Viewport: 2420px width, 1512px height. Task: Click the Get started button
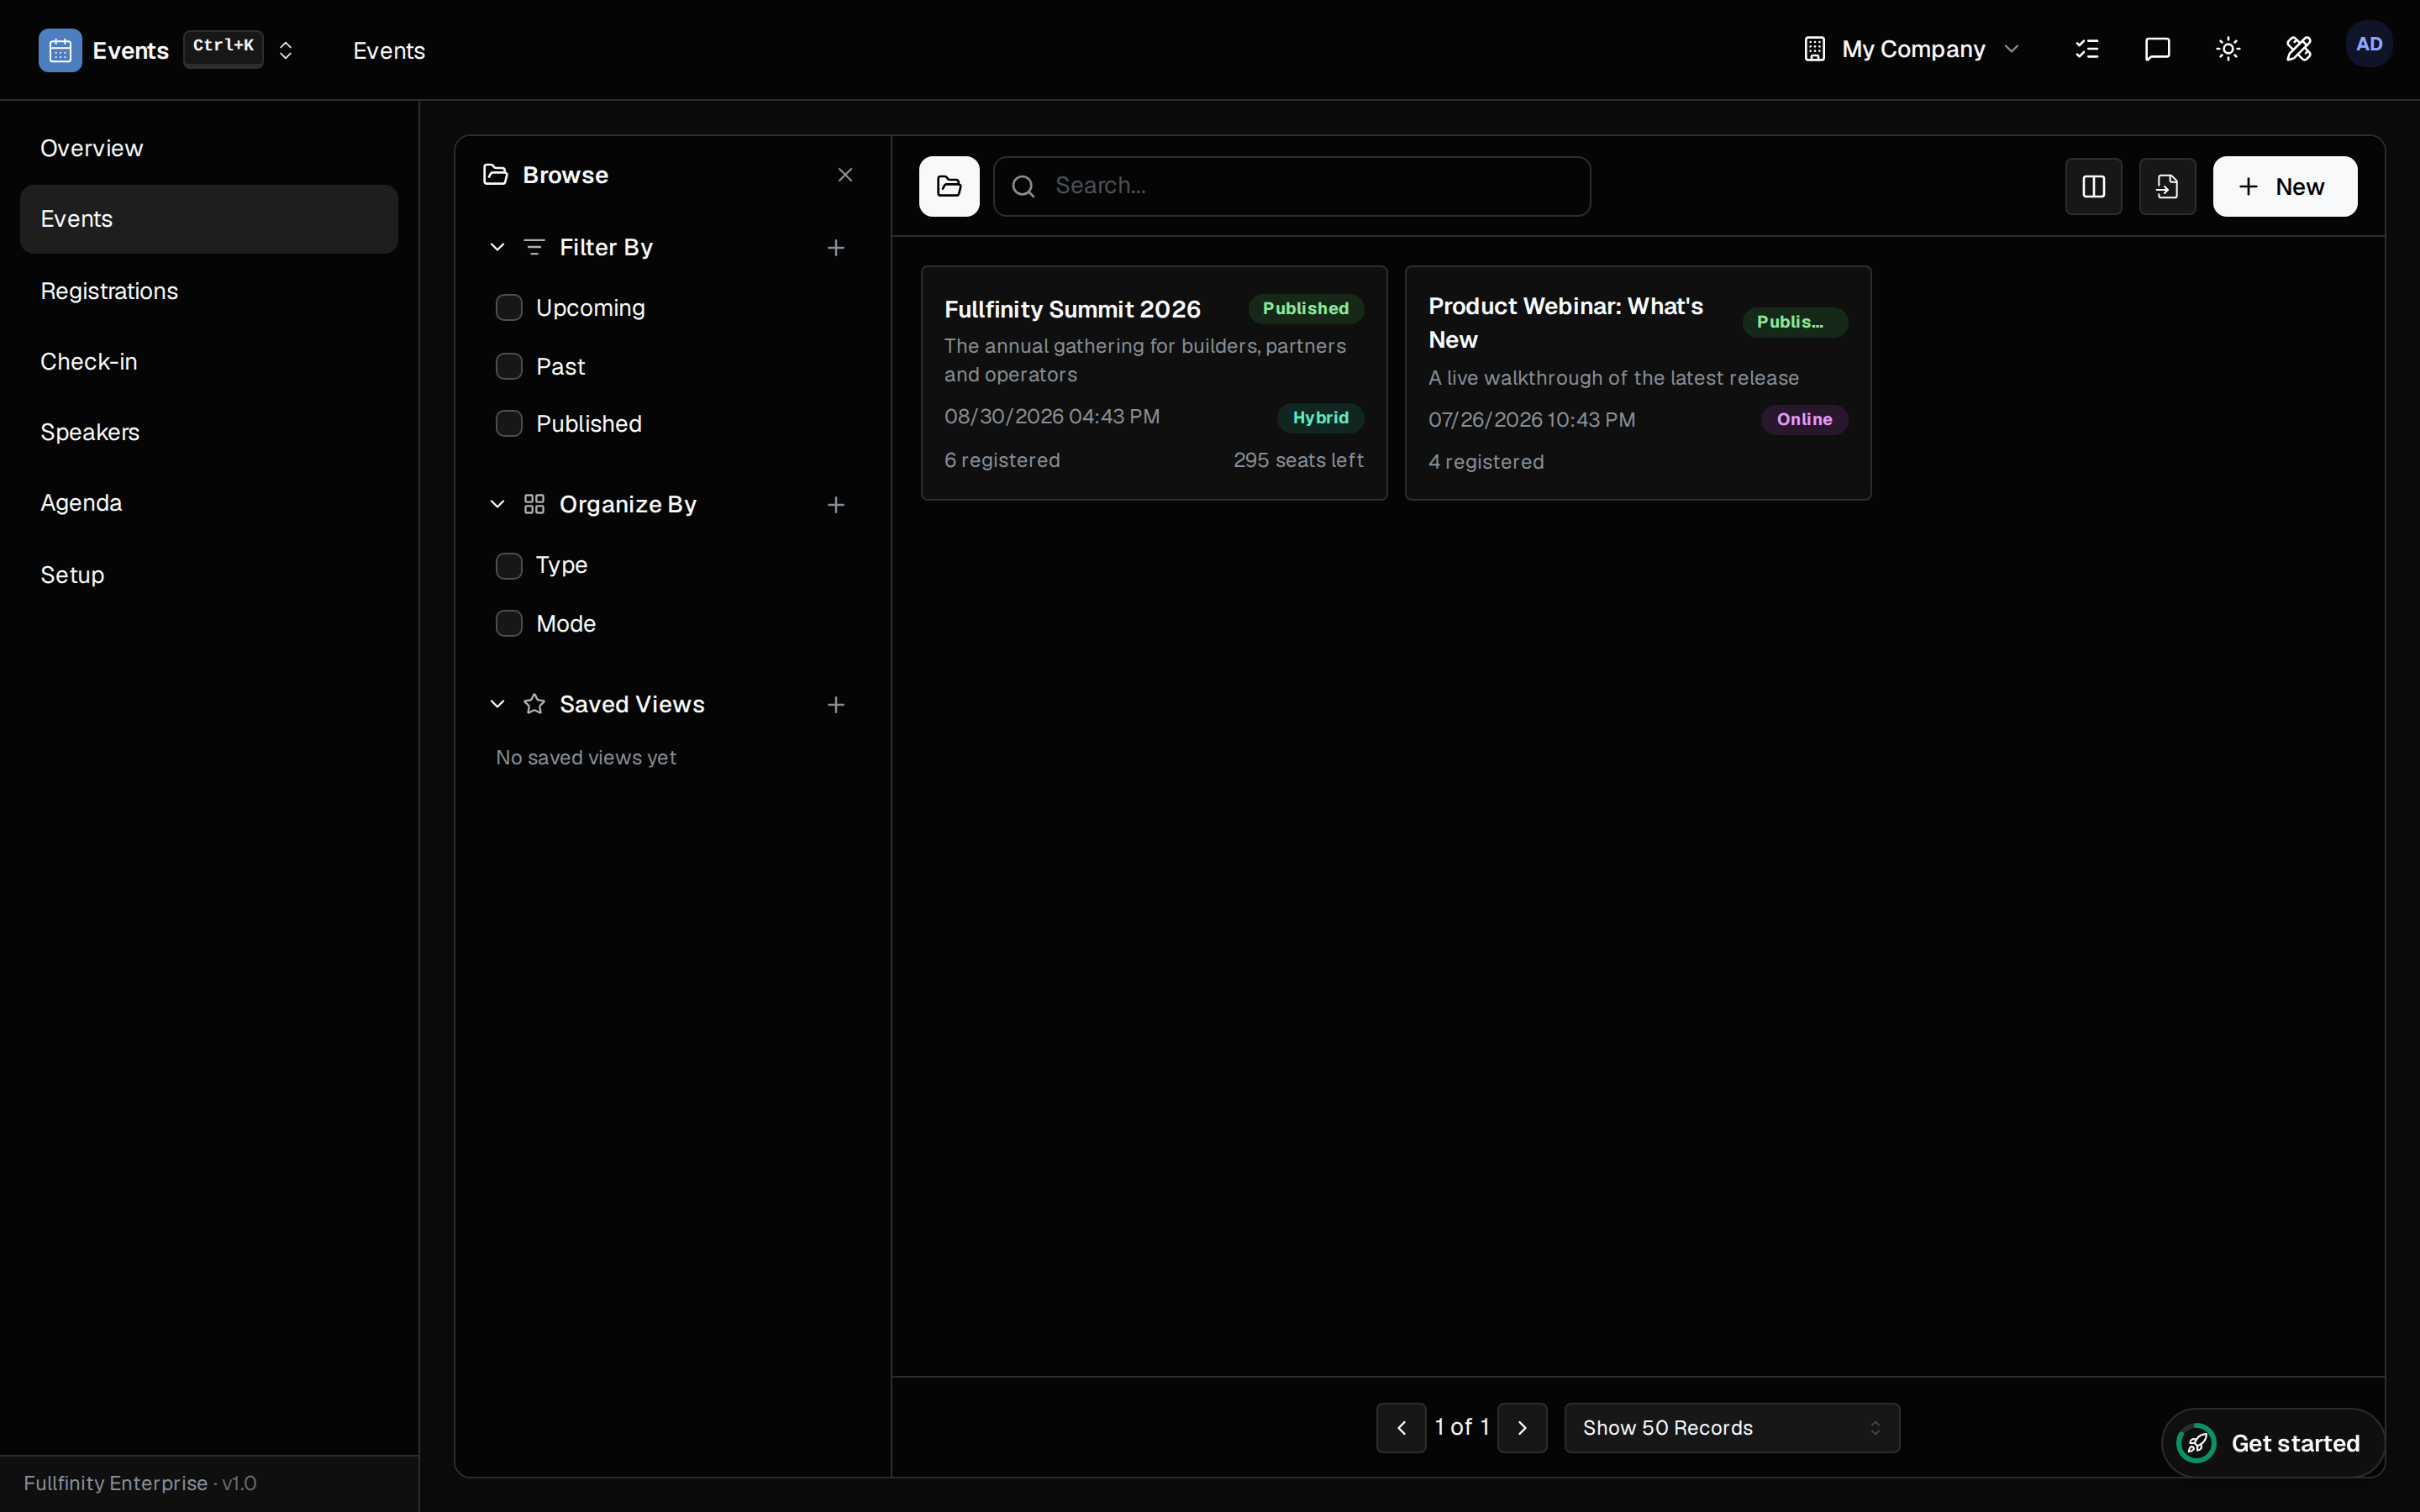click(x=2272, y=1443)
